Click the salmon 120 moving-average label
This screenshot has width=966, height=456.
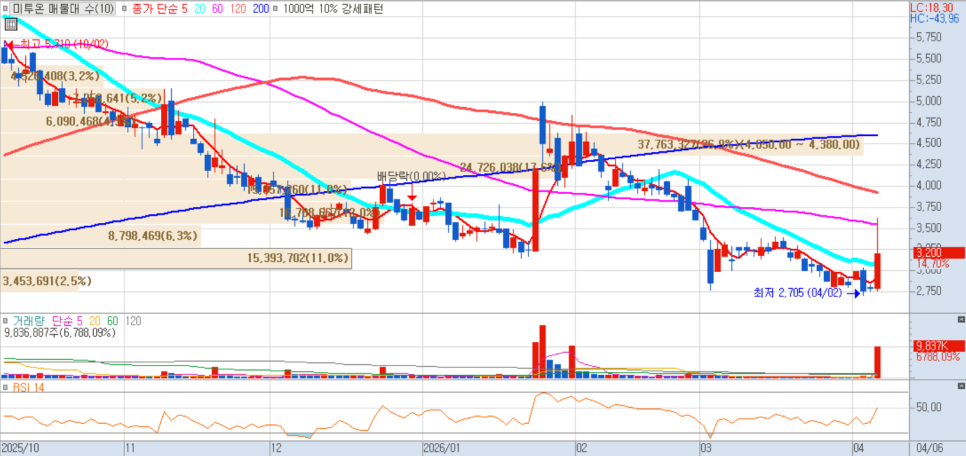coord(240,9)
